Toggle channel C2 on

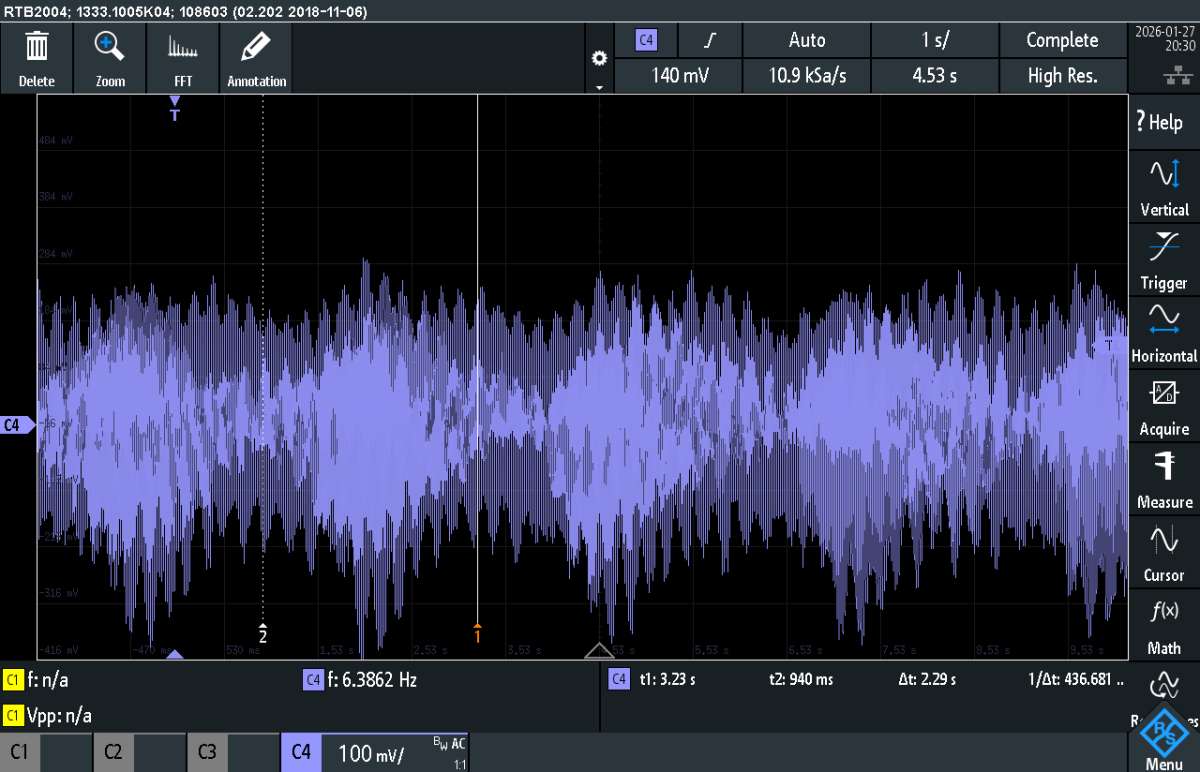[140, 751]
